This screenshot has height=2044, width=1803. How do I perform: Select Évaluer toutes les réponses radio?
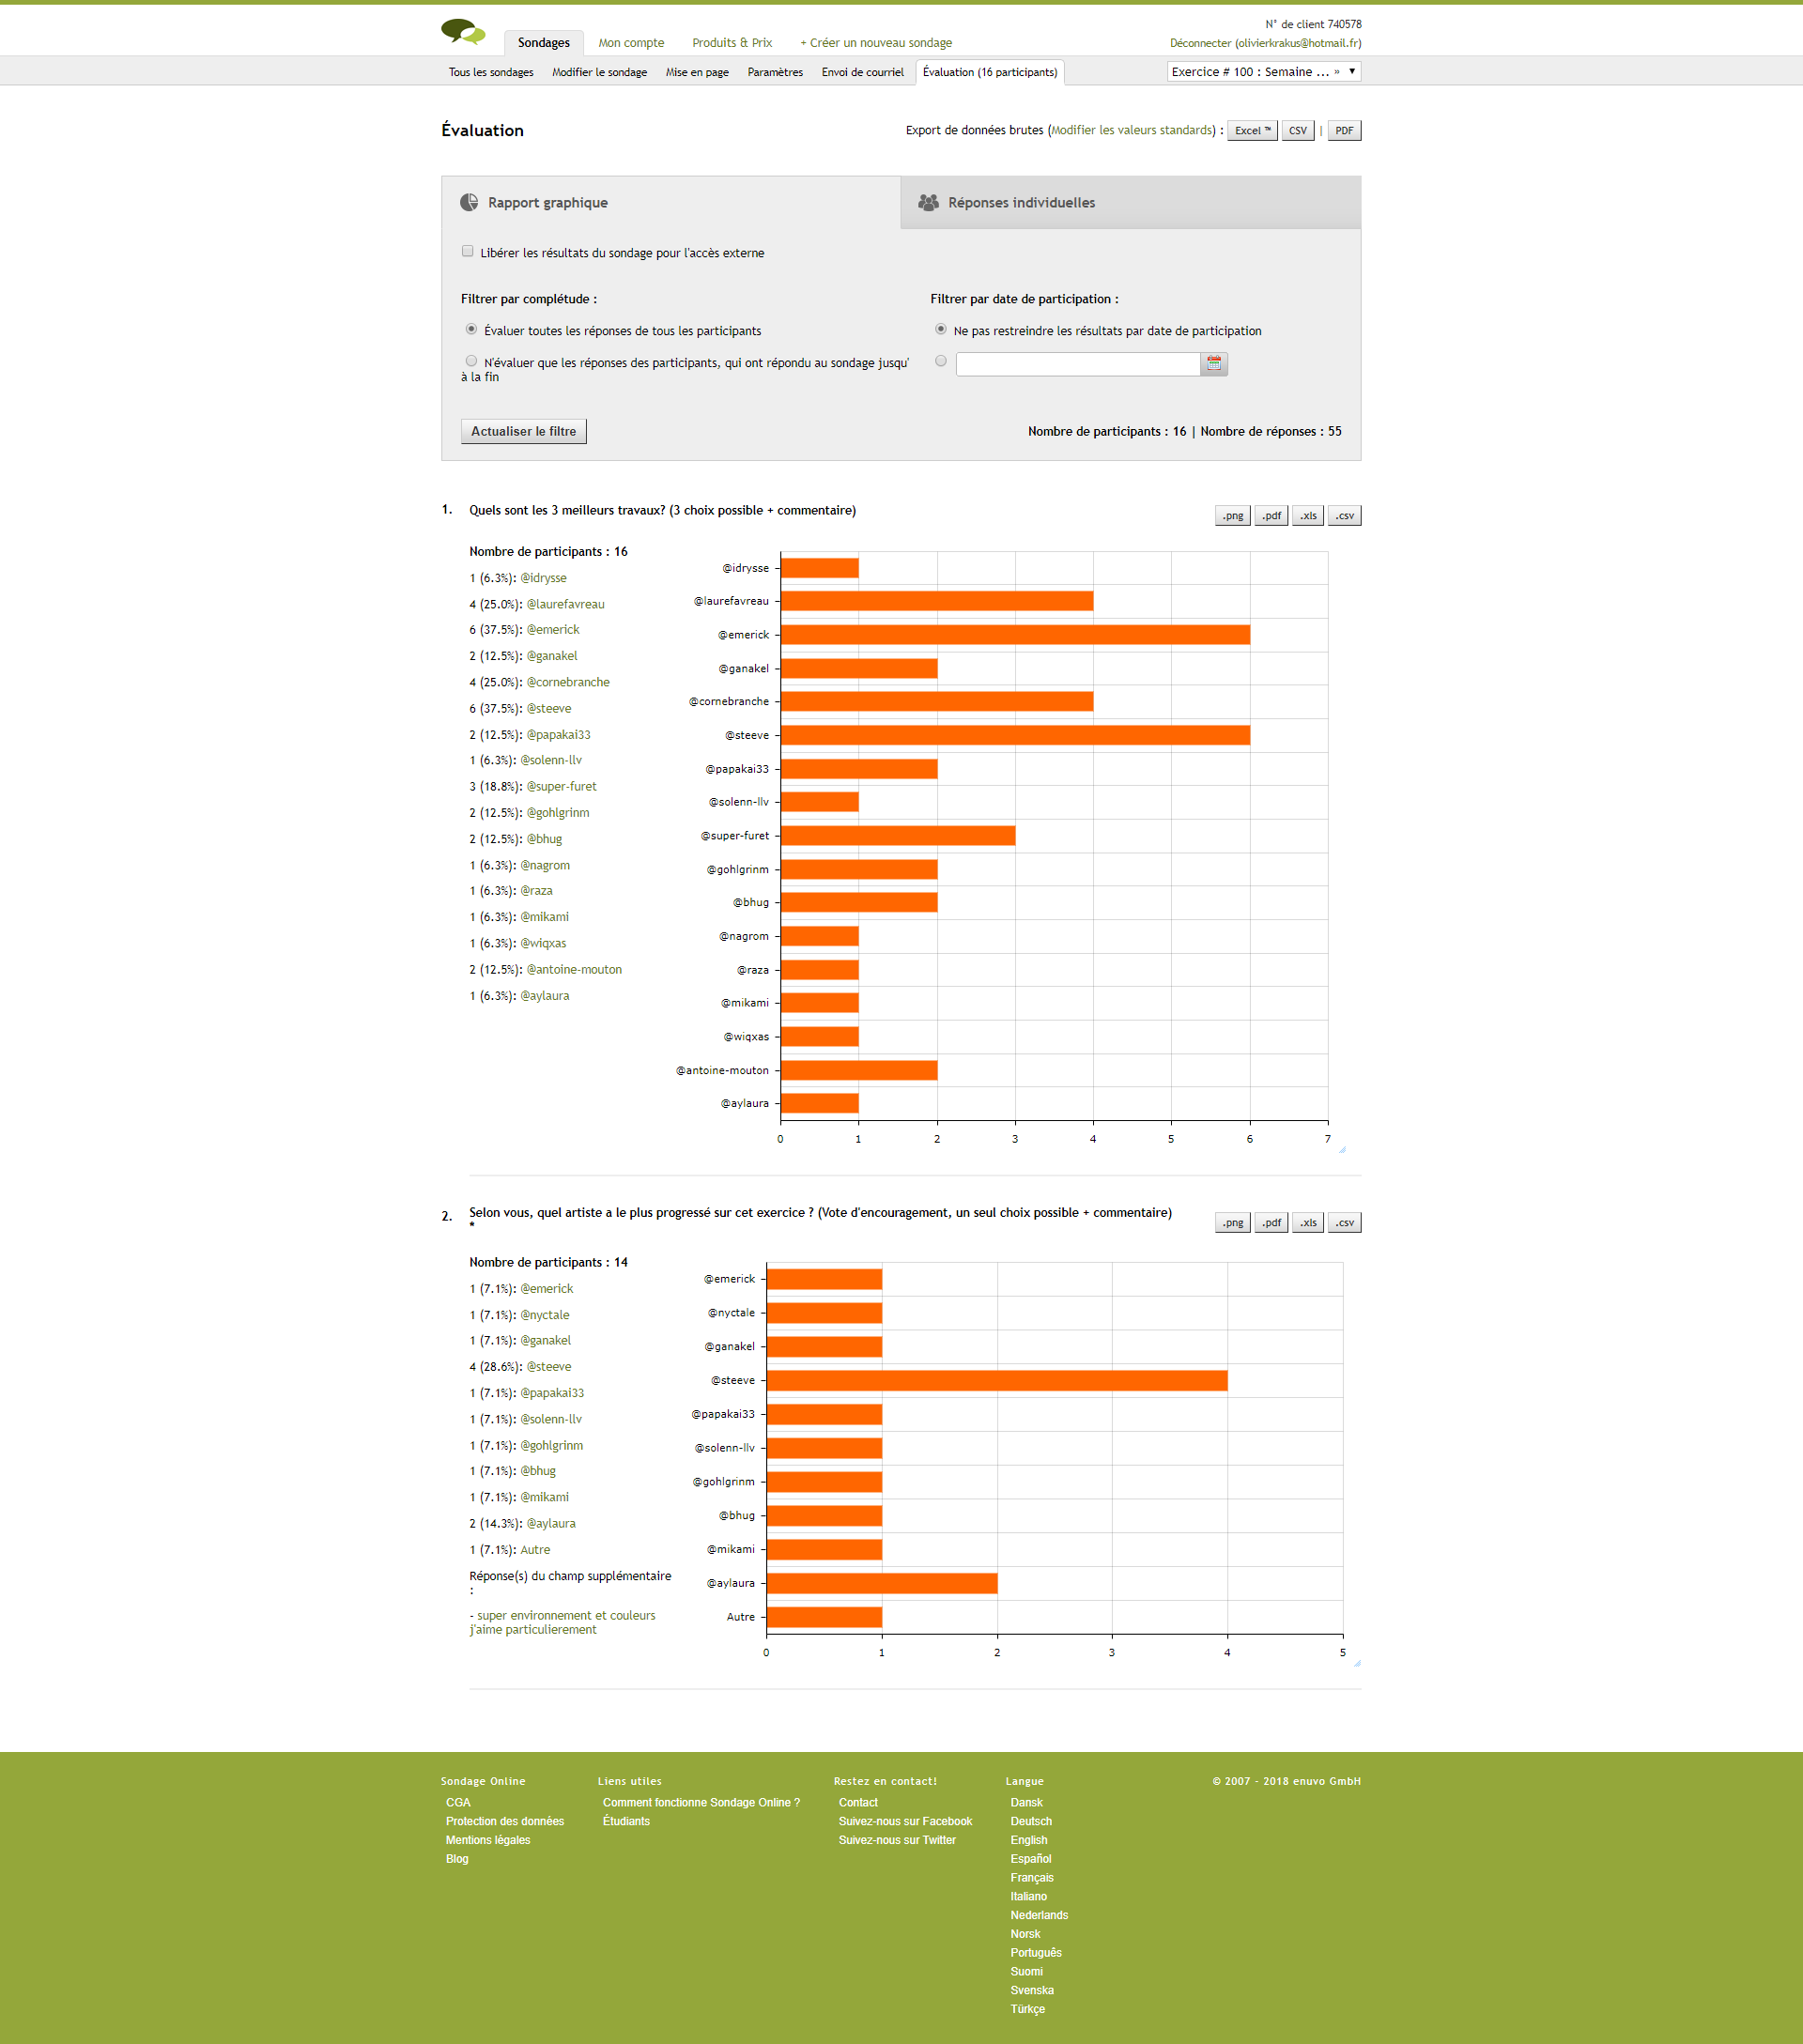click(471, 329)
